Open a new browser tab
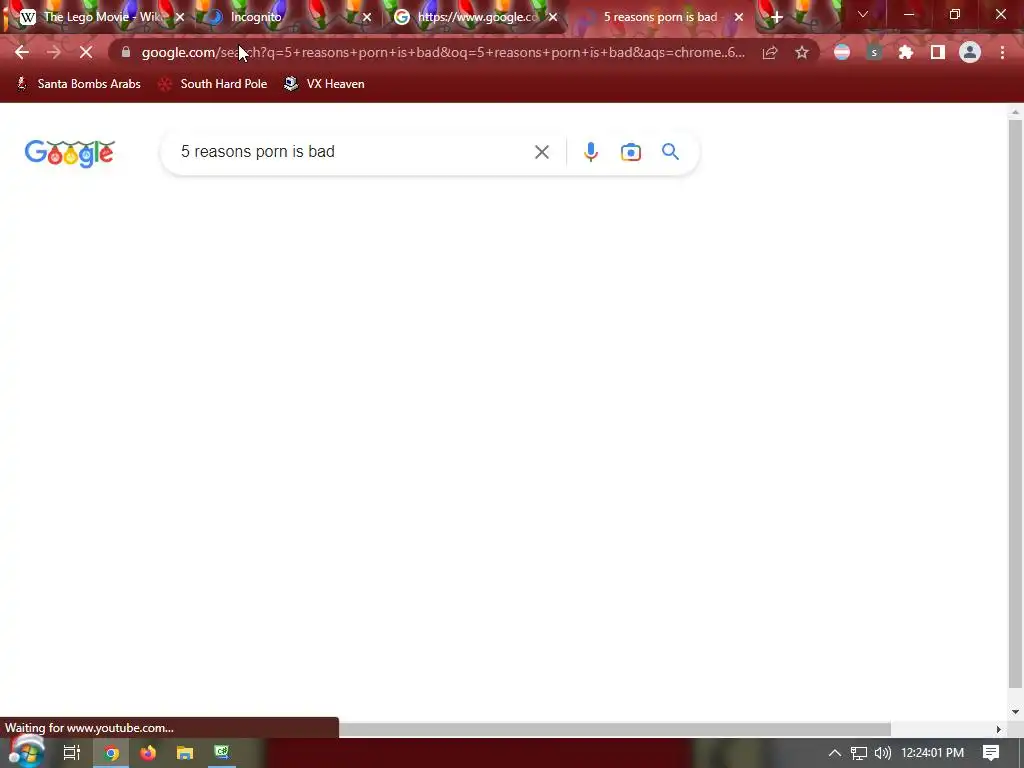Screen dimensions: 1024x768 point(776,17)
